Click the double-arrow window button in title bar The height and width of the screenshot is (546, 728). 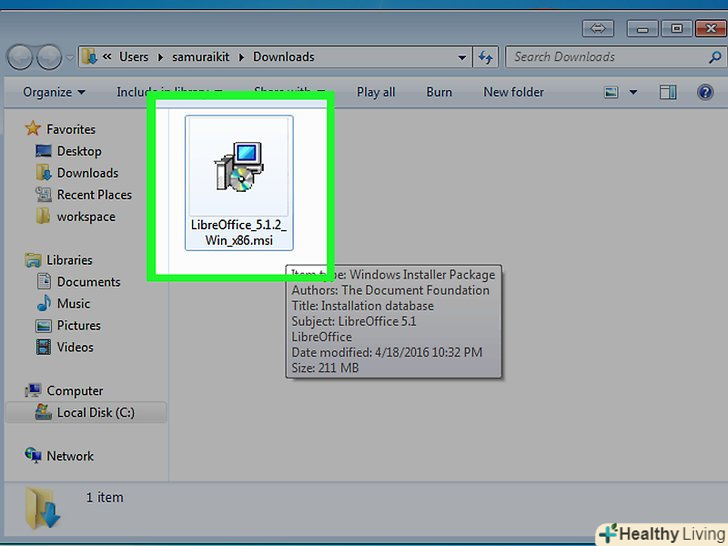(x=598, y=29)
